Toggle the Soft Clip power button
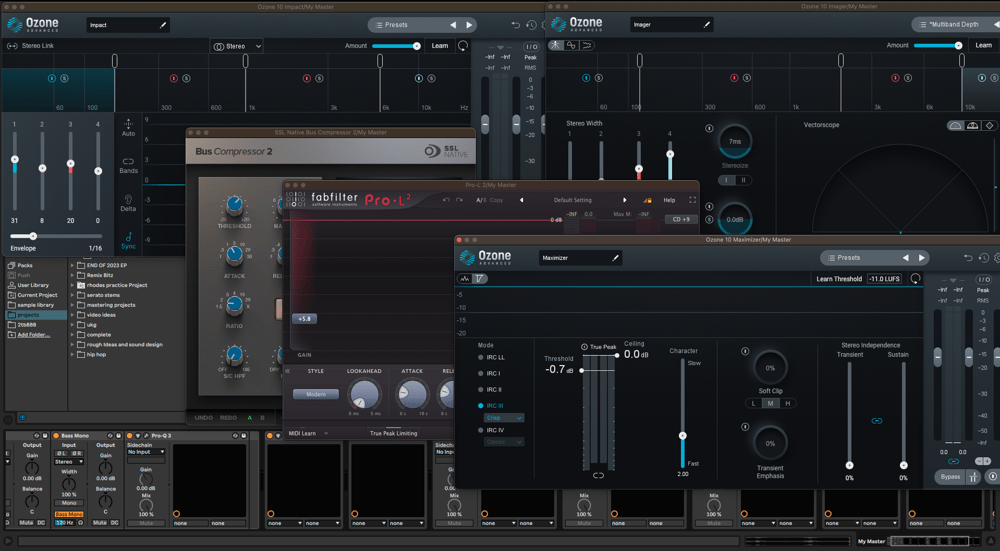1000x551 pixels. point(745,351)
